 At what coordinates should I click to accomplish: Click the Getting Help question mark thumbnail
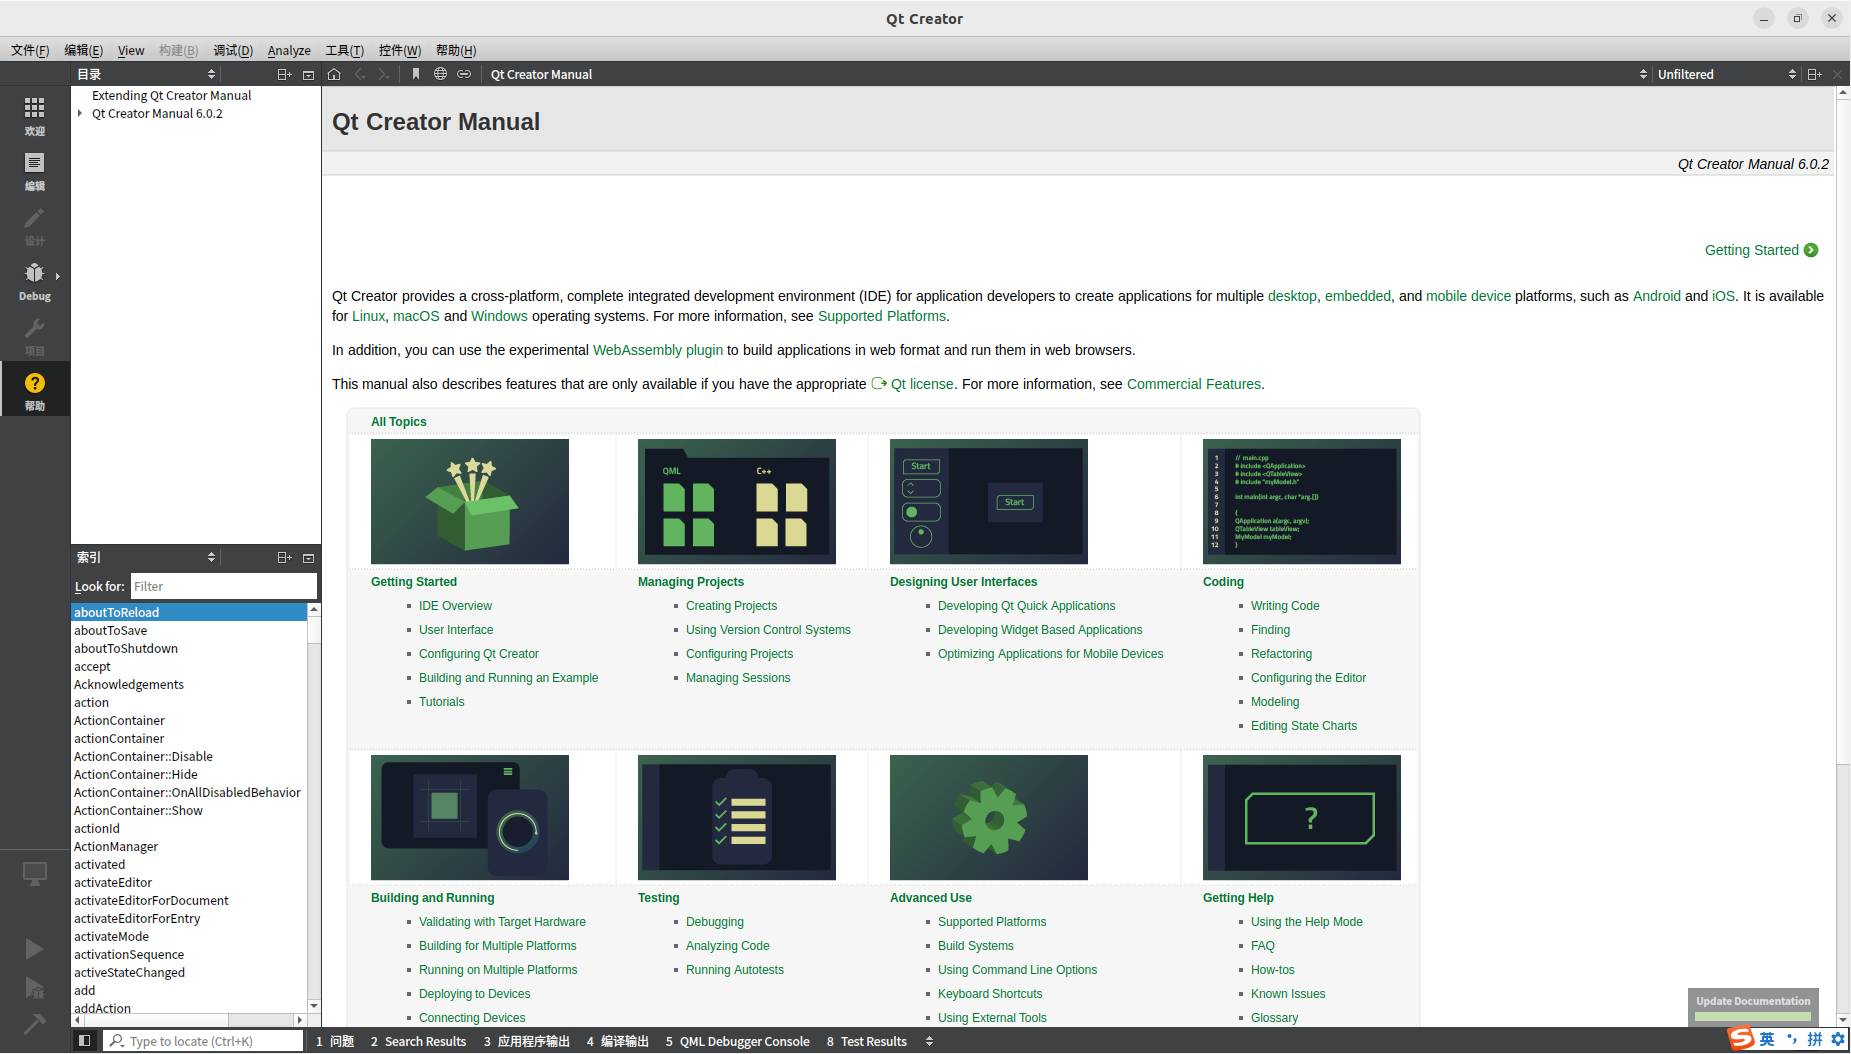[x=1302, y=818]
